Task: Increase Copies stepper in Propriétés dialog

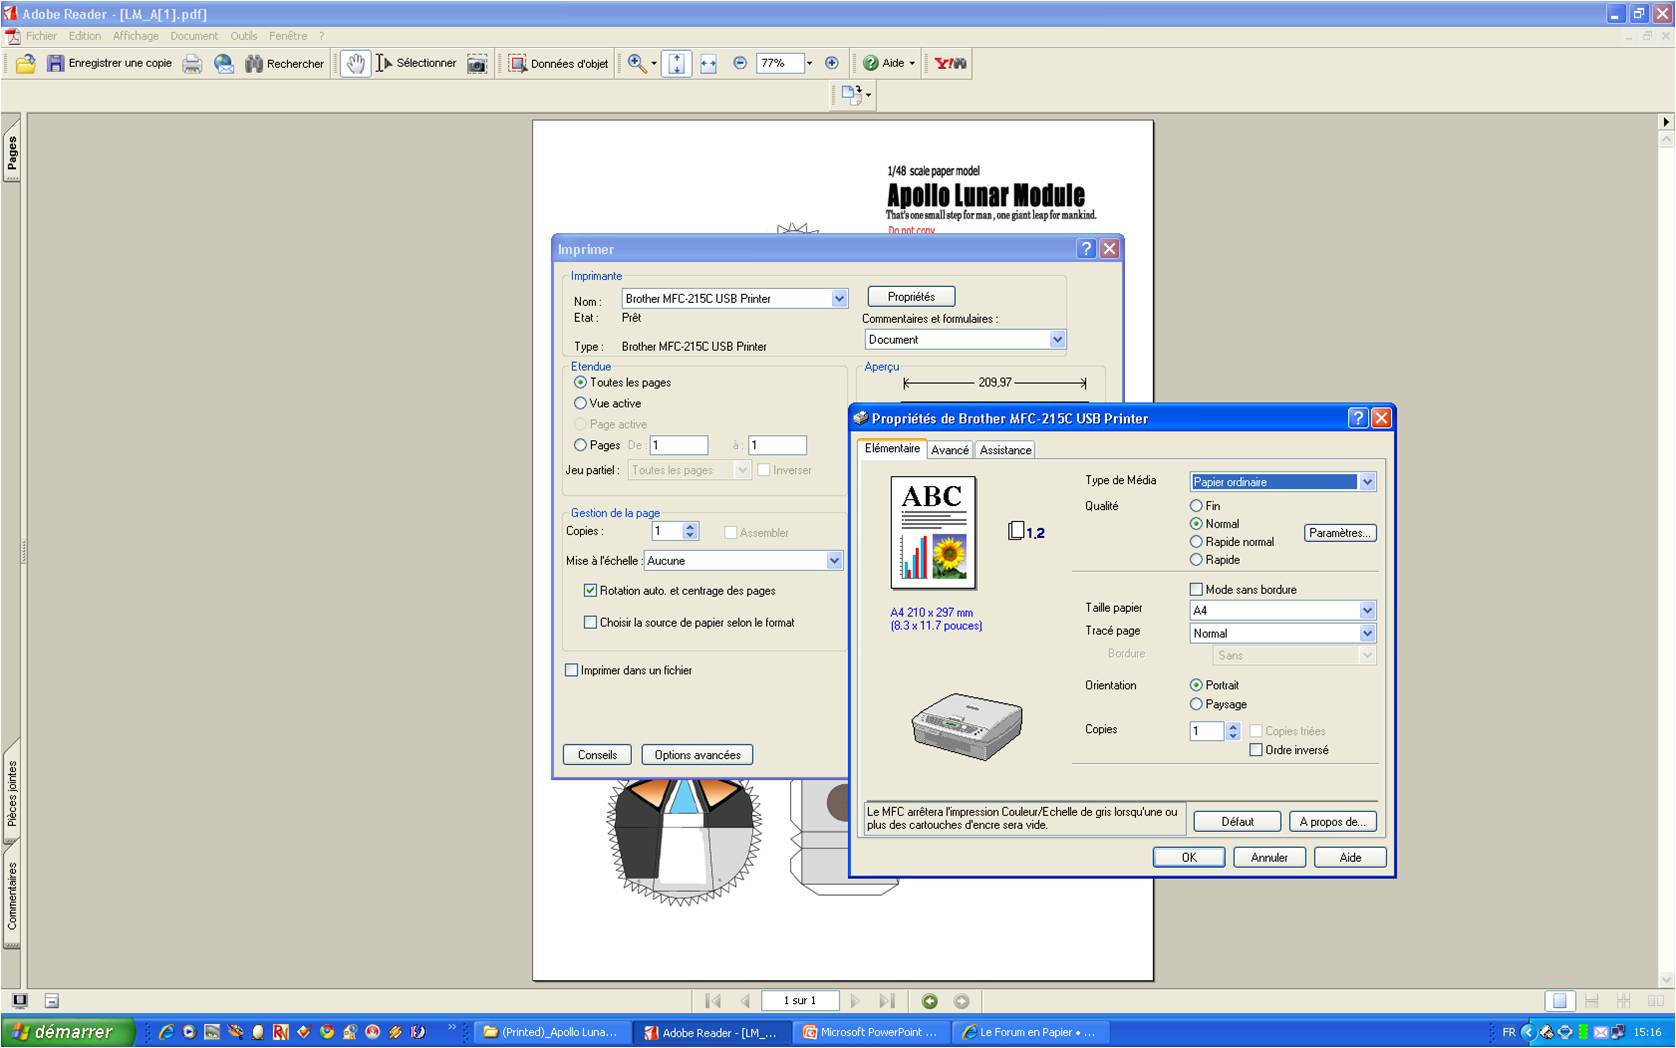Action: (x=1233, y=727)
